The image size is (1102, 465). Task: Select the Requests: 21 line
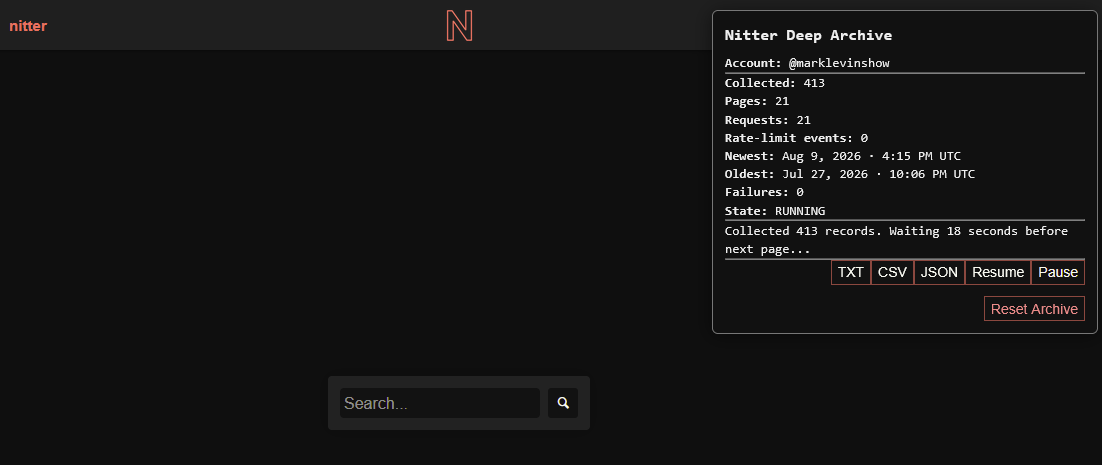coord(767,120)
